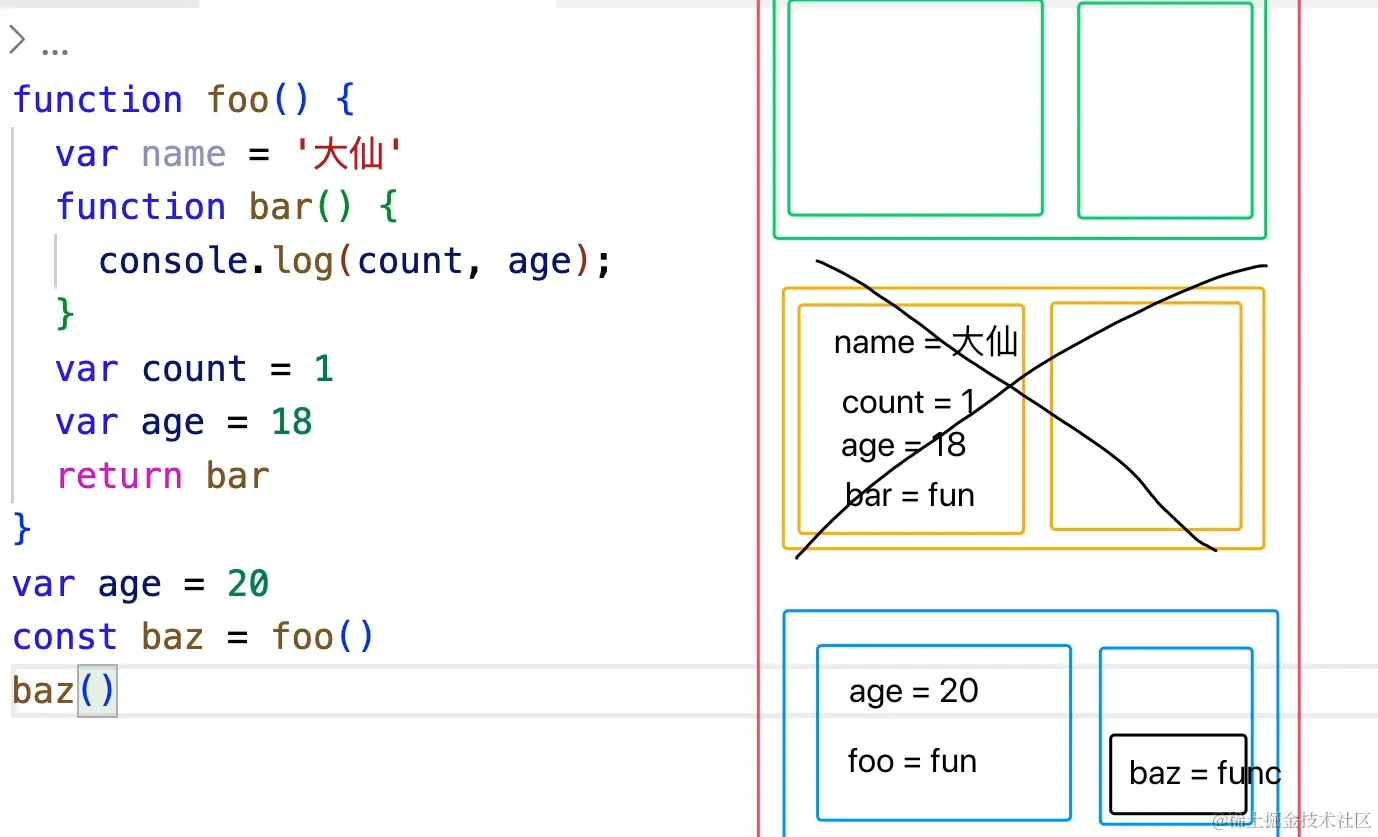Select the line "var name = '大仙'"
Image resolution: width=1378 pixels, height=837 pixels.
click(229, 154)
